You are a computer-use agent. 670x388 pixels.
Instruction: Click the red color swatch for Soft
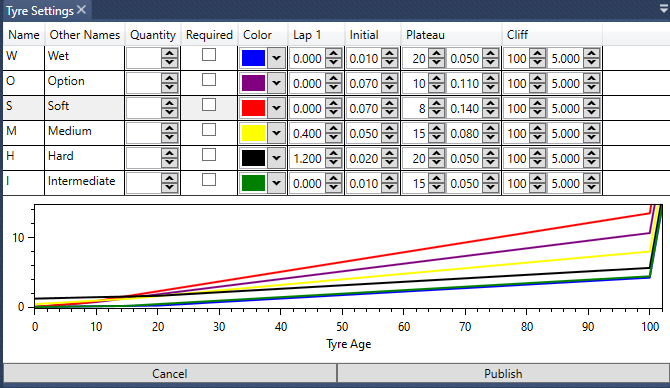253,108
